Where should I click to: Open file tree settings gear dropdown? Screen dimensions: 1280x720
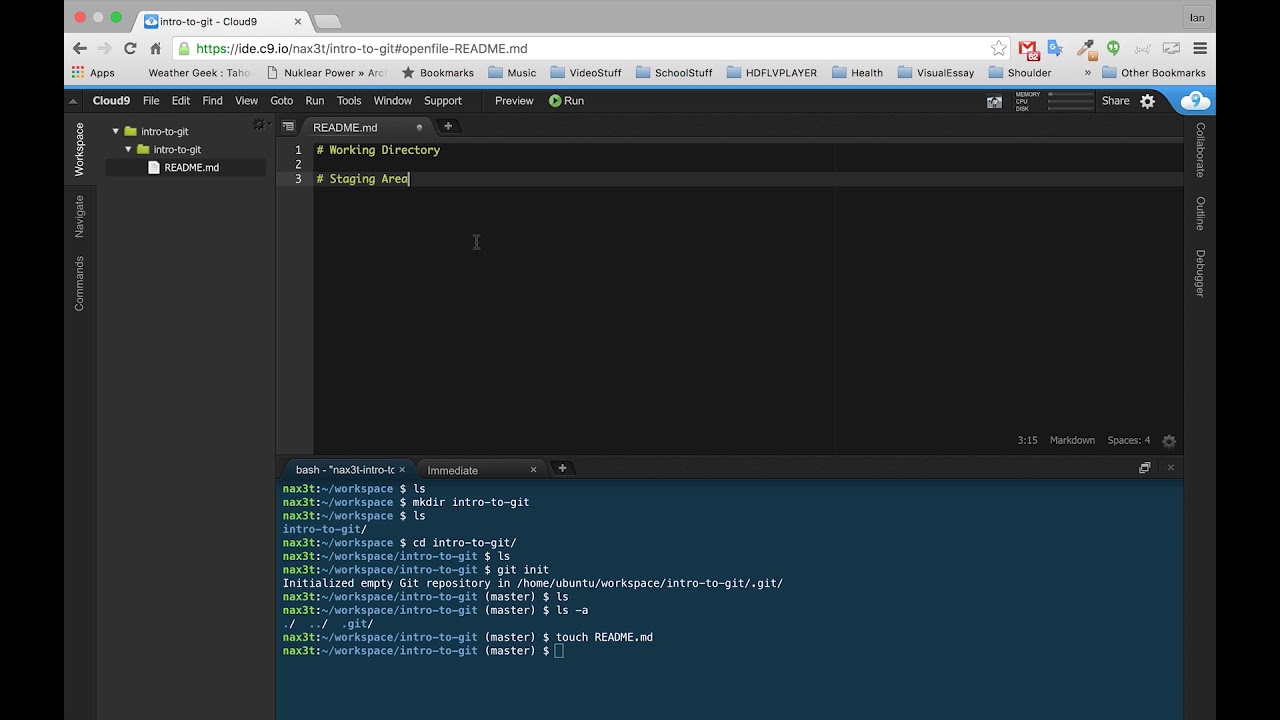260,125
